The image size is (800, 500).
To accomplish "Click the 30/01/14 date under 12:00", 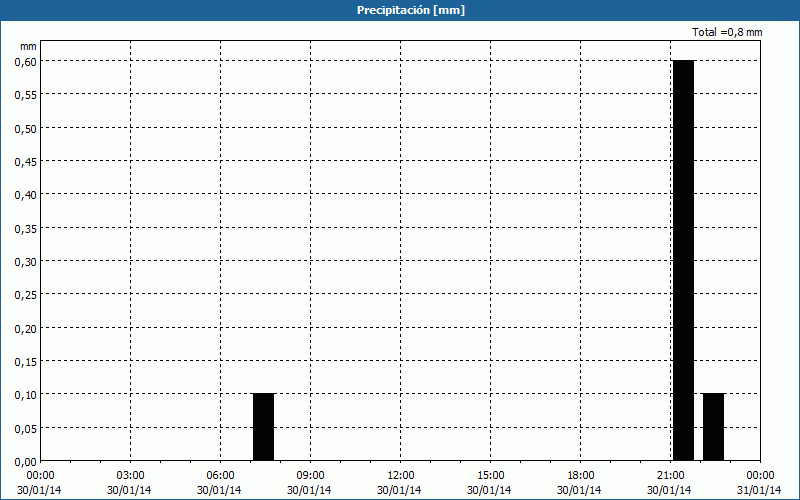I will 399,490.
